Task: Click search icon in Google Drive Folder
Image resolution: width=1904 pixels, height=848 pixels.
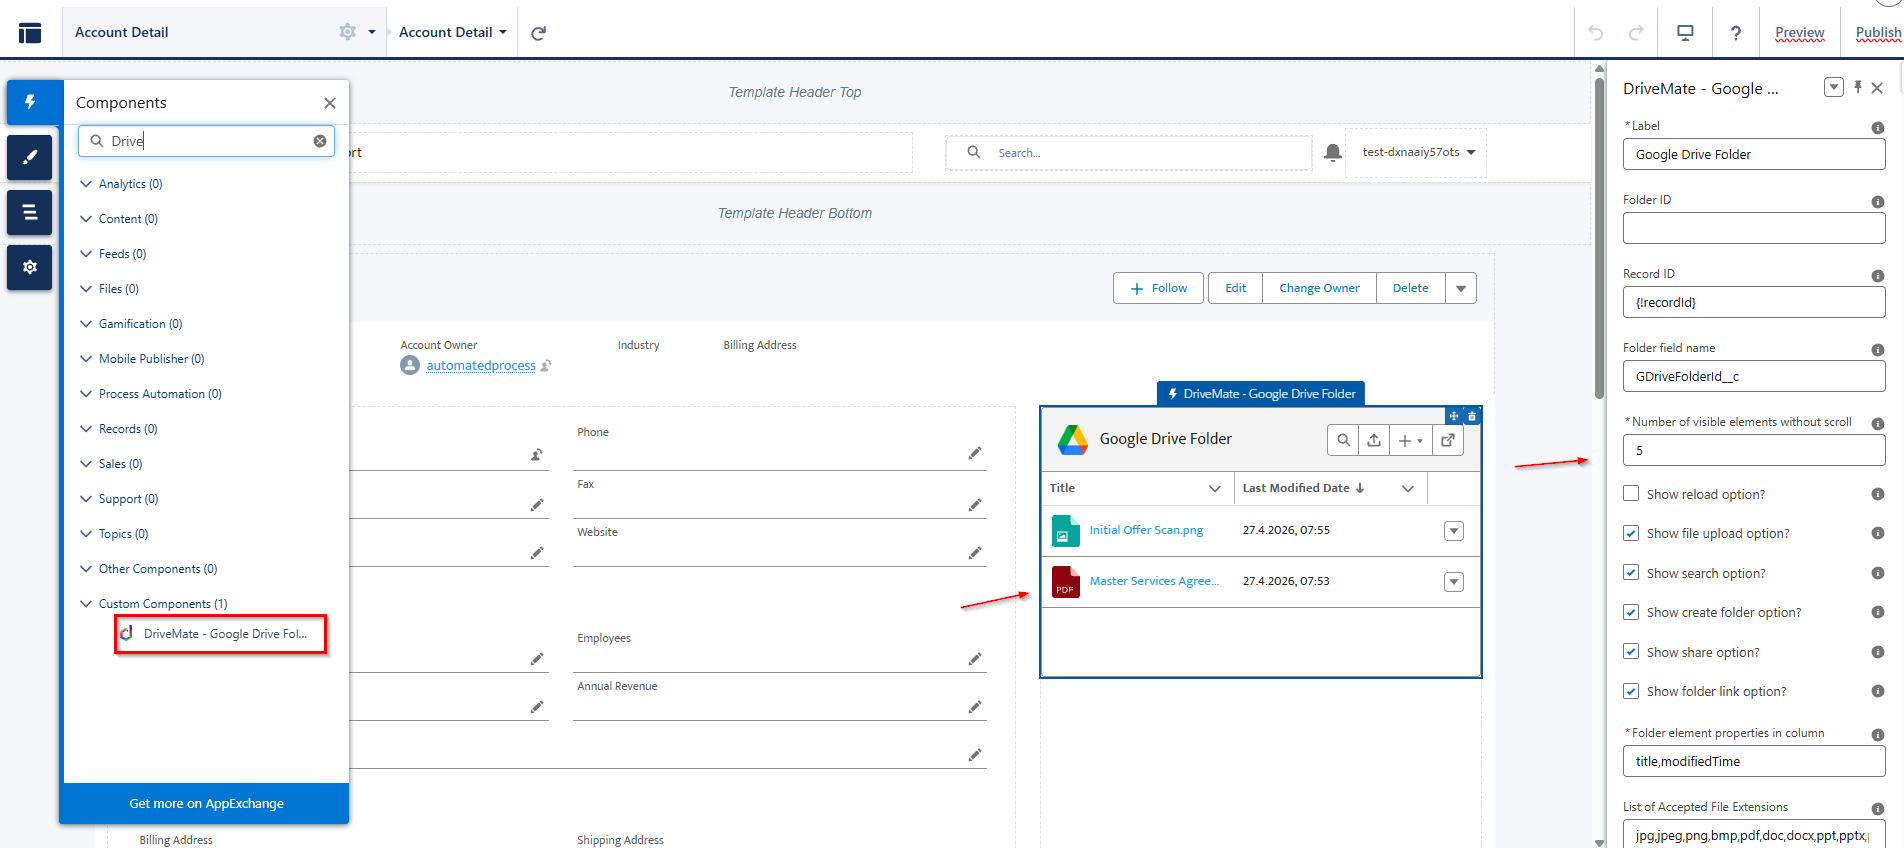Action: tap(1343, 440)
